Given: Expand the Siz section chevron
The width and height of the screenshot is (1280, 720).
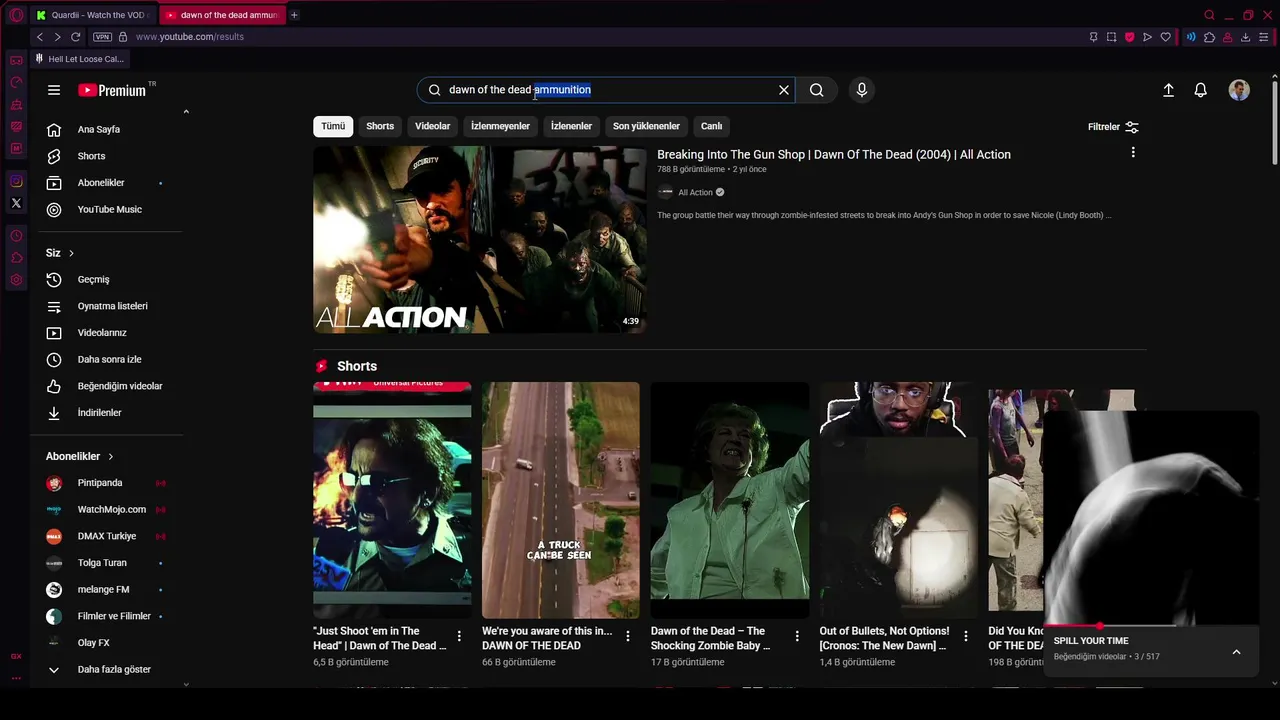Looking at the screenshot, I should [x=71, y=253].
